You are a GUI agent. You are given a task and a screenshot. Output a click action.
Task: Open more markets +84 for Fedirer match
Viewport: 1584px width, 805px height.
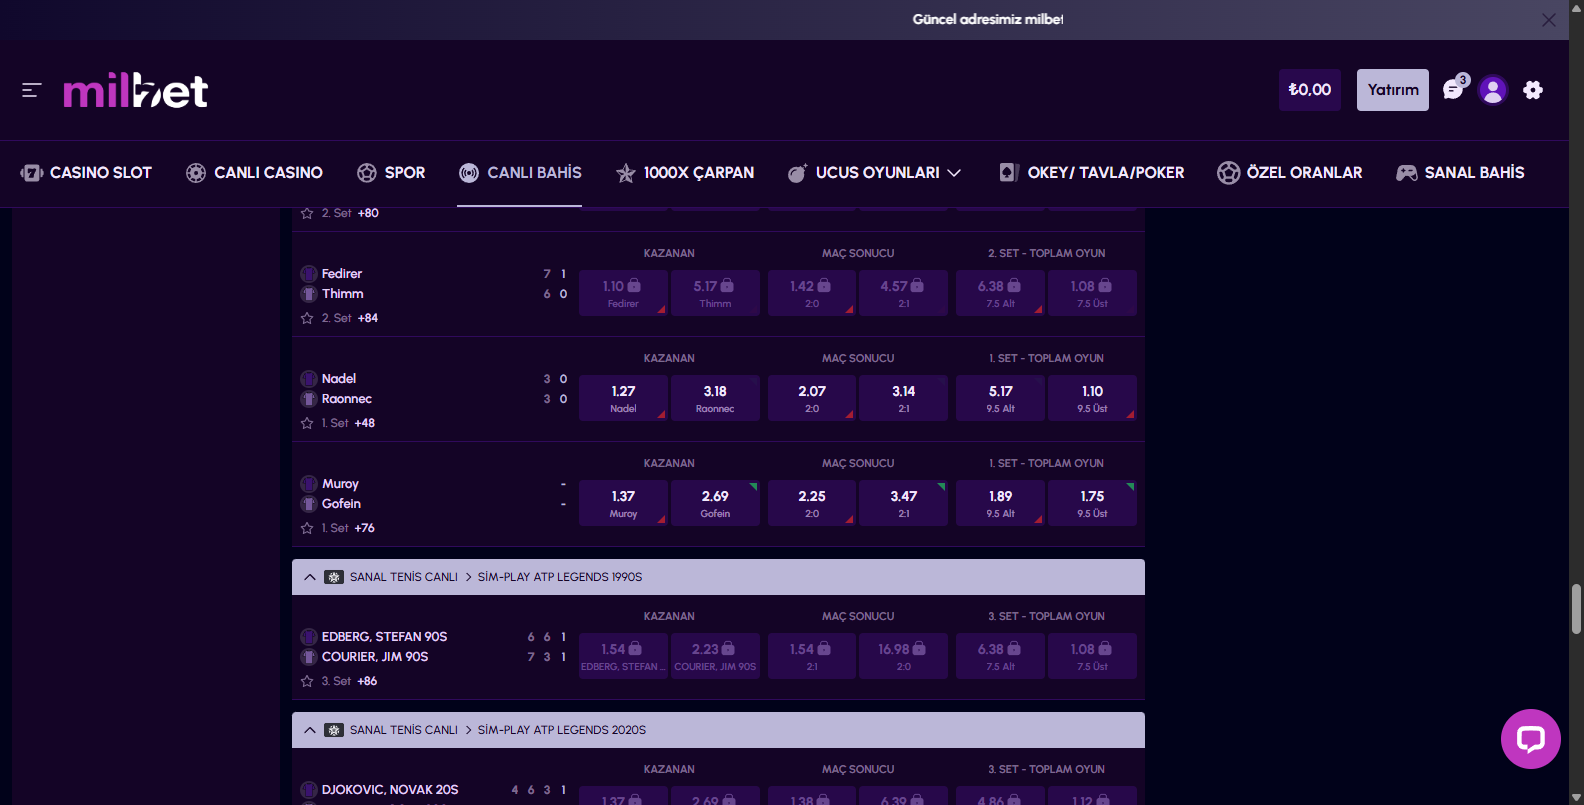coord(368,318)
